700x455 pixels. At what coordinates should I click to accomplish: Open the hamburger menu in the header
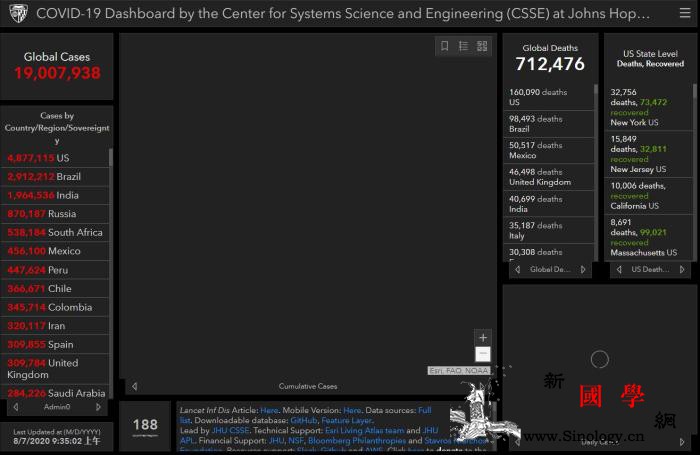click(x=685, y=13)
